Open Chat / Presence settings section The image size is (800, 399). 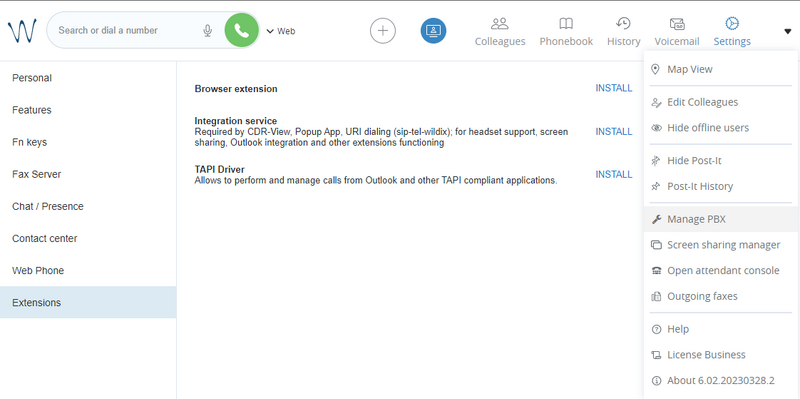pyautogui.click(x=88, y=207)
